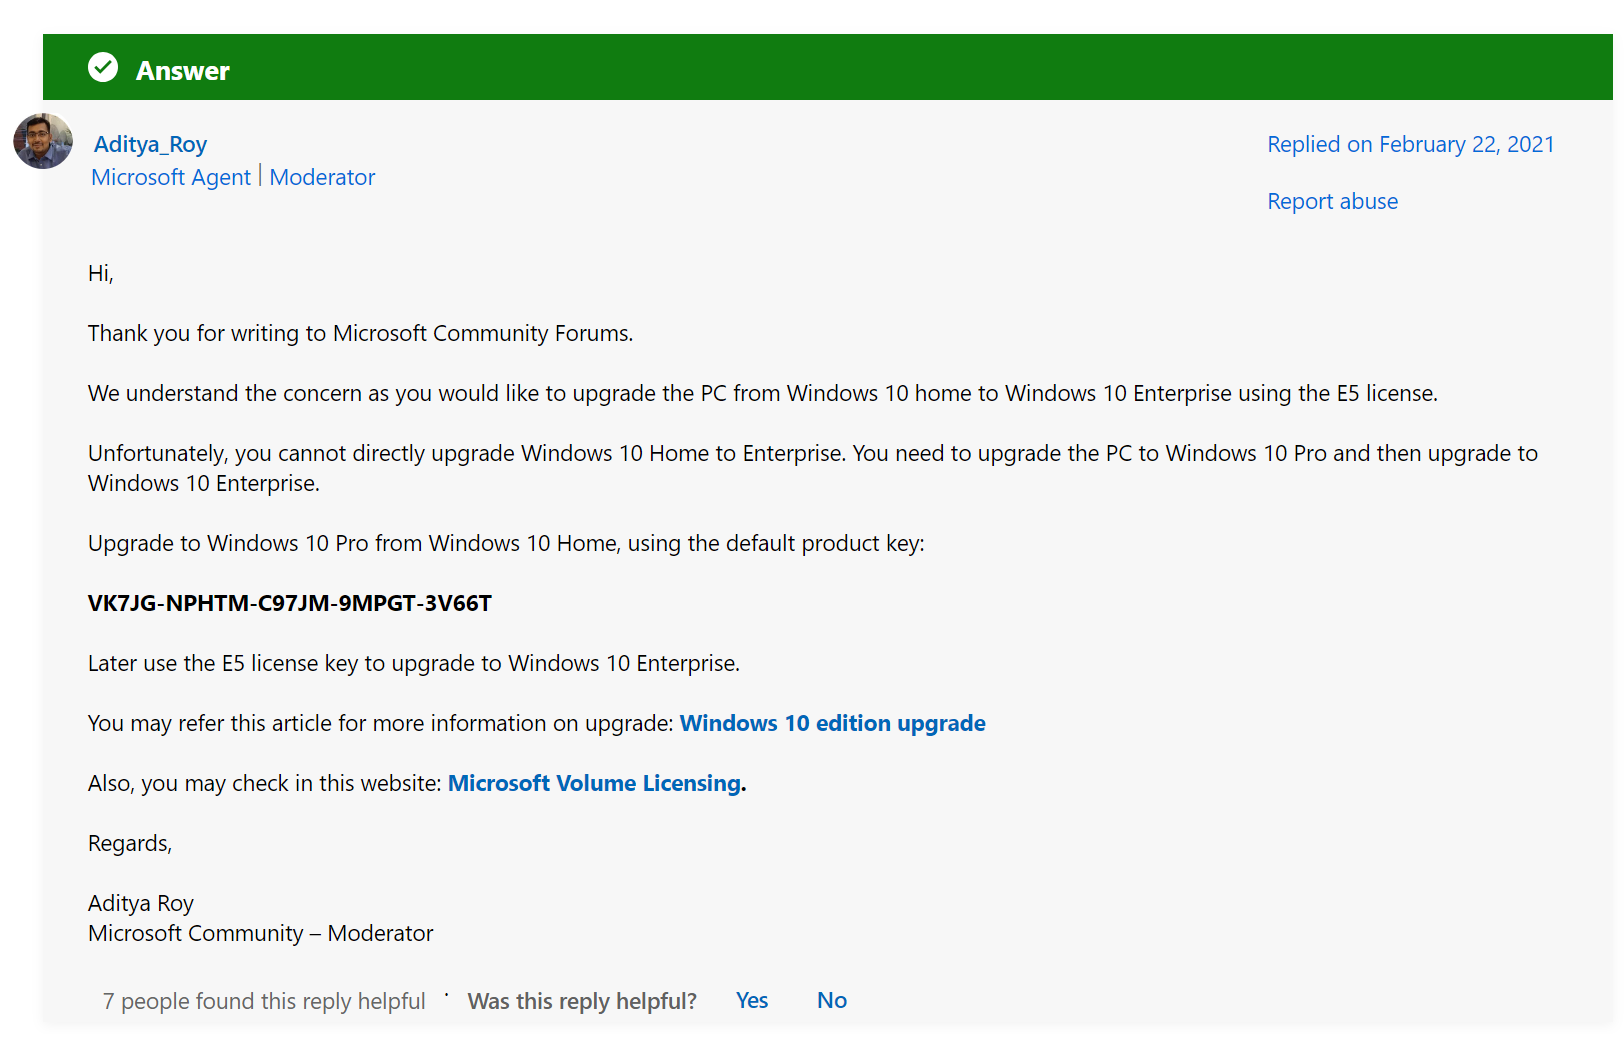Click Replied on February 22, 2021 link
The height and width of the screenshot is (1045, 1624).
coord(1411,144)
